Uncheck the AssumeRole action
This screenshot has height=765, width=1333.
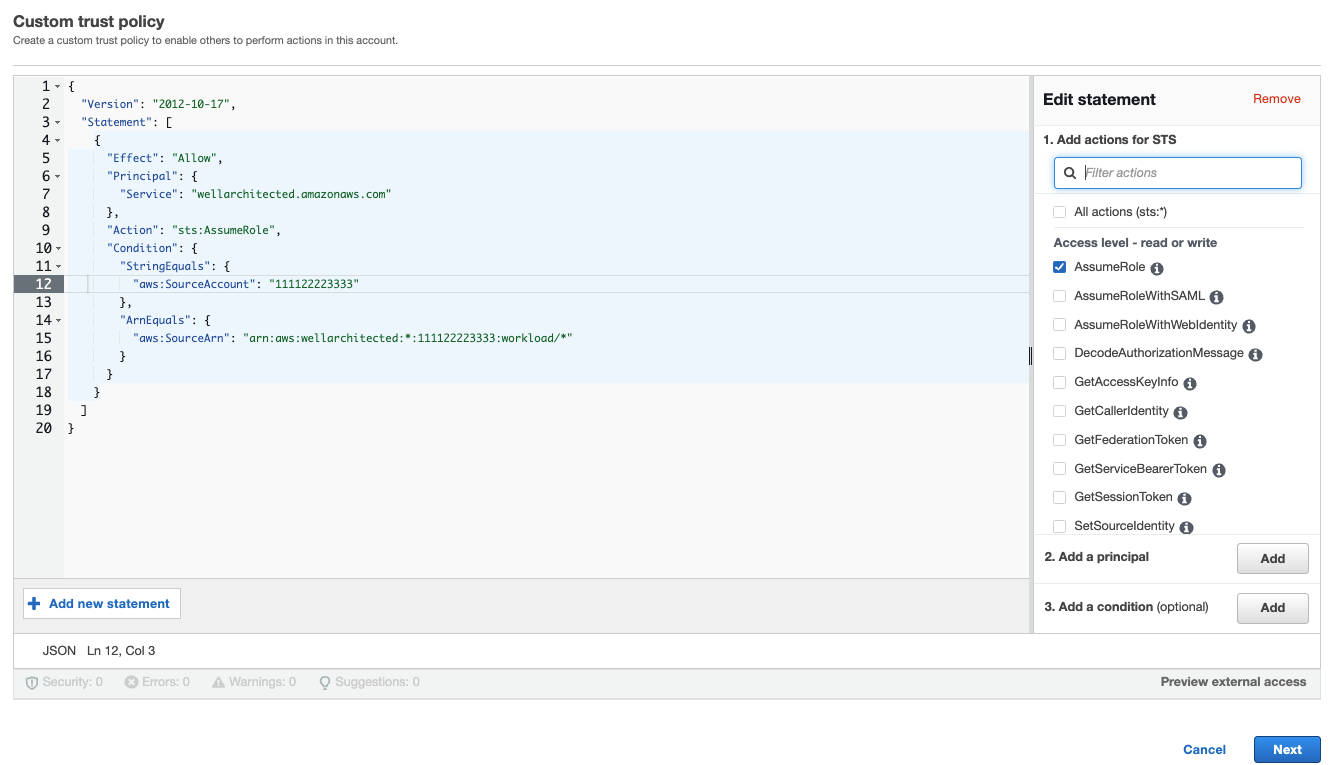[1060, 267]
